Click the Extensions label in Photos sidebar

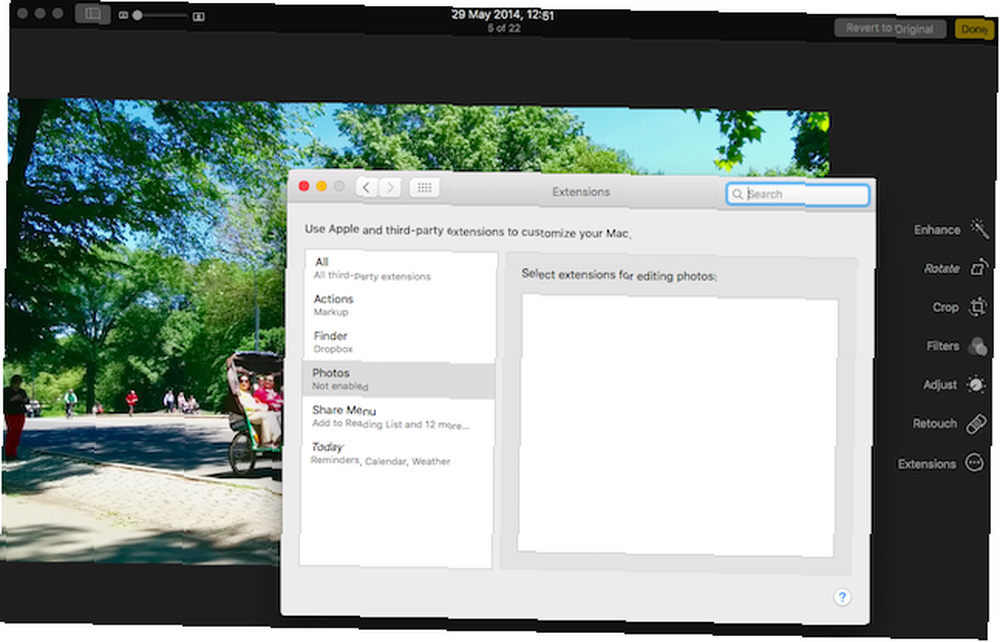pyautogui.click(x=927, y=464)
